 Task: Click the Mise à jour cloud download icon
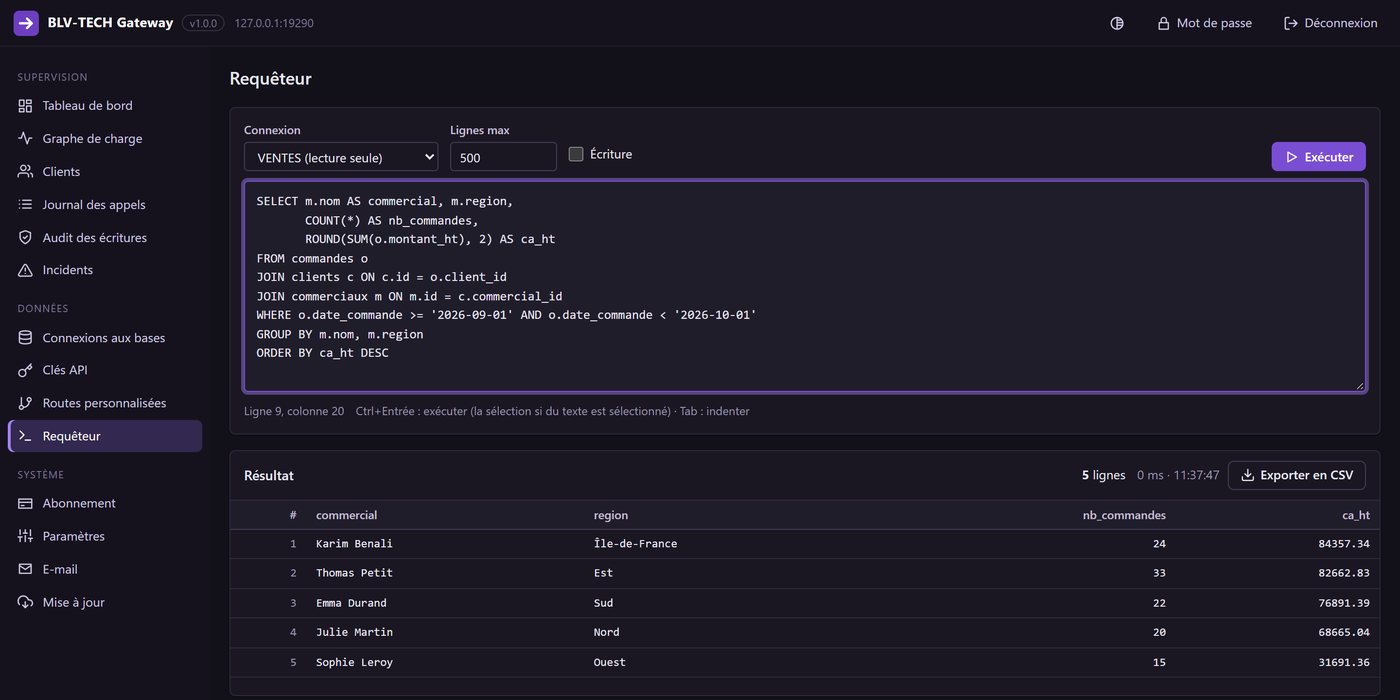(x=25, y=602)
